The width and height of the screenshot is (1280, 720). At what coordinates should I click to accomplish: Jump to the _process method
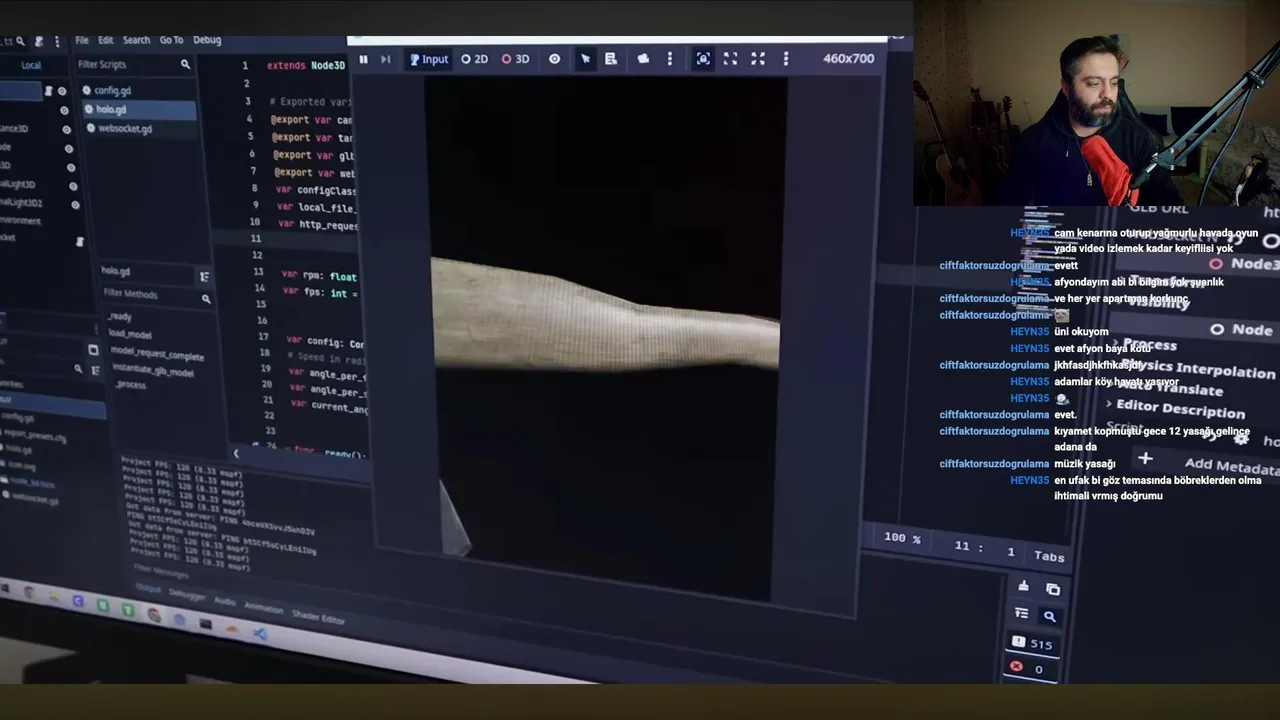click(x=132, y=385)
